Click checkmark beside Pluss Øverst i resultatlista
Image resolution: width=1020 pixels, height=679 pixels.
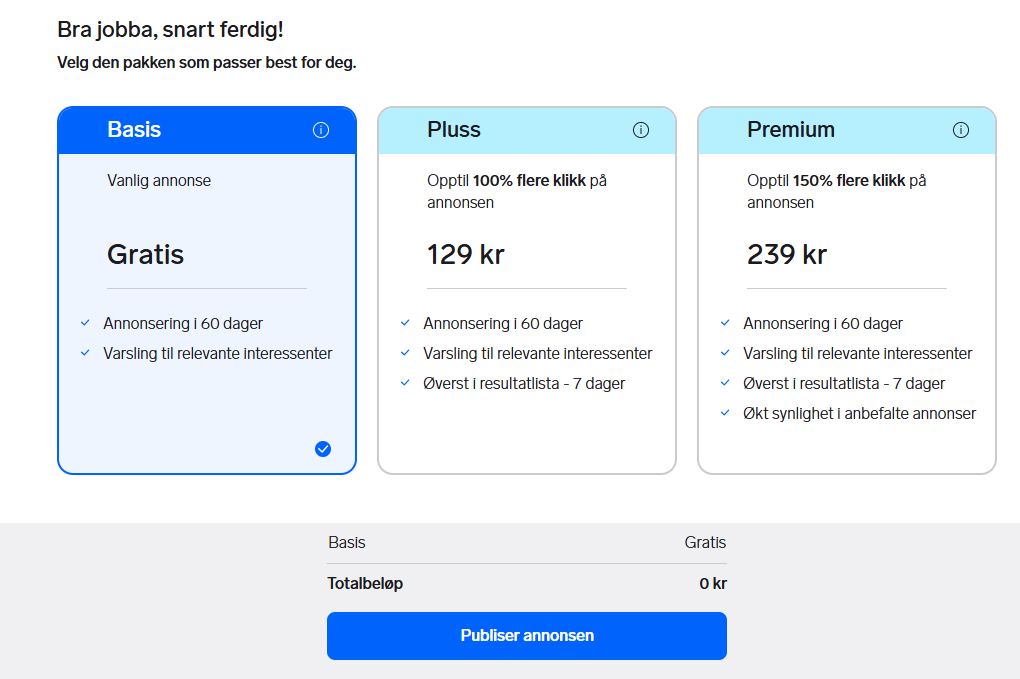[405, 383]
